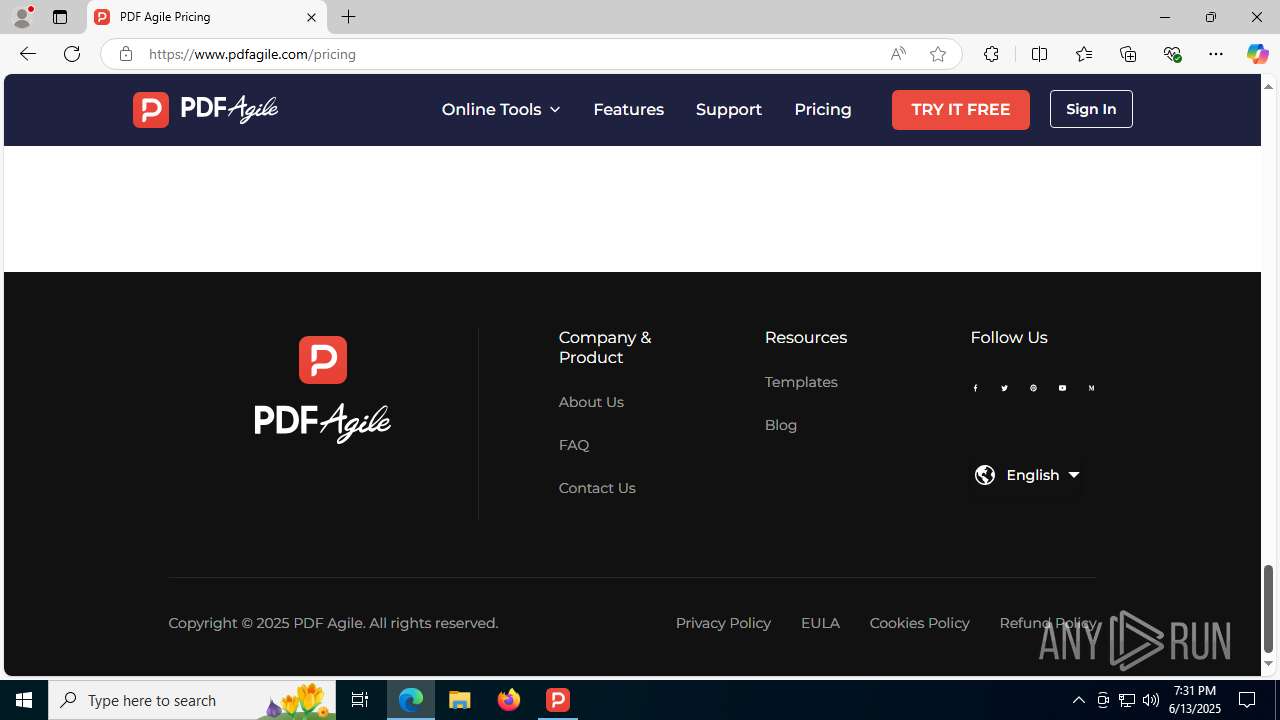Open Collections panel

1128,54
